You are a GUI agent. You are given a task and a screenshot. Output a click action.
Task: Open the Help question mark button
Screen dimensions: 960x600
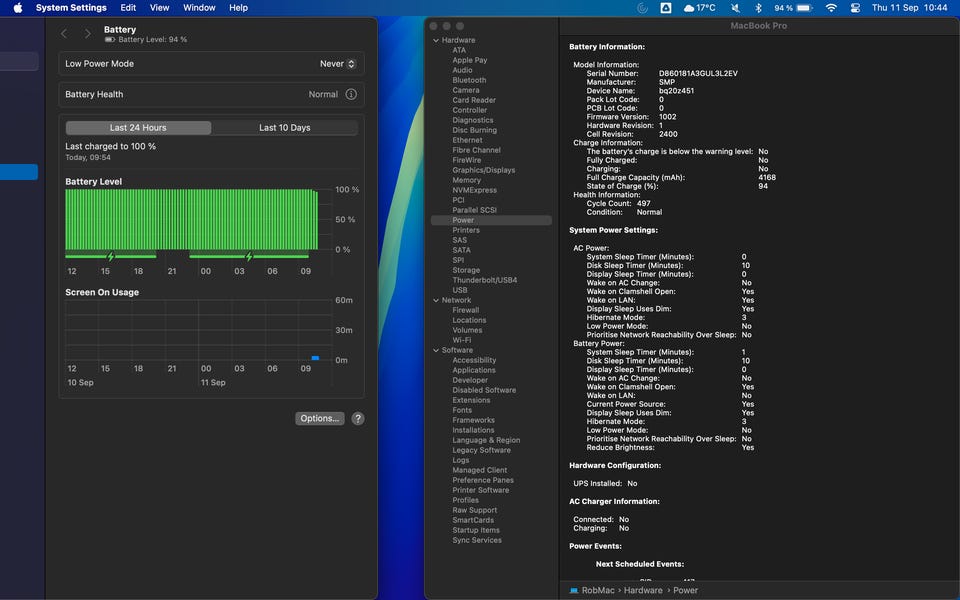[358, 419]
